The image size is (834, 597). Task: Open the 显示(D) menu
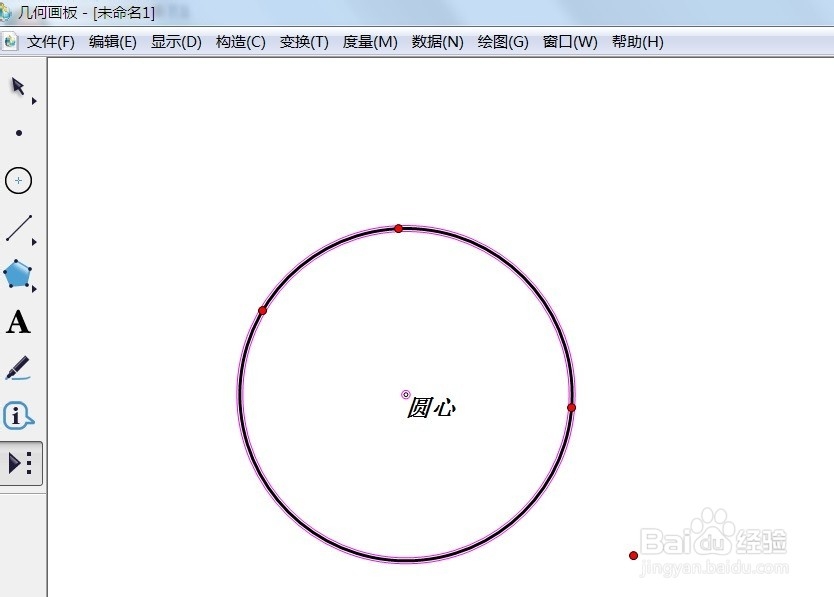point(176,42)
